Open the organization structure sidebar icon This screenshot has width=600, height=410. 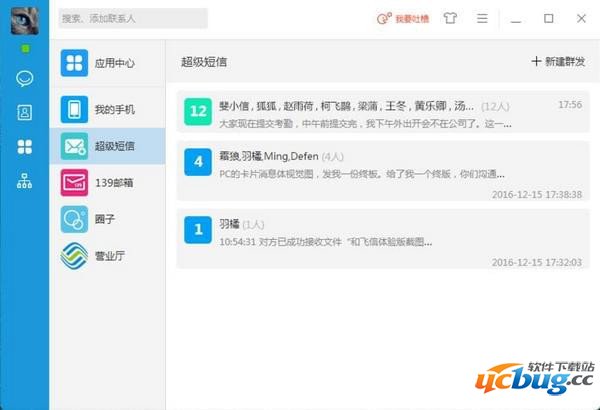[x=24, y=181]
